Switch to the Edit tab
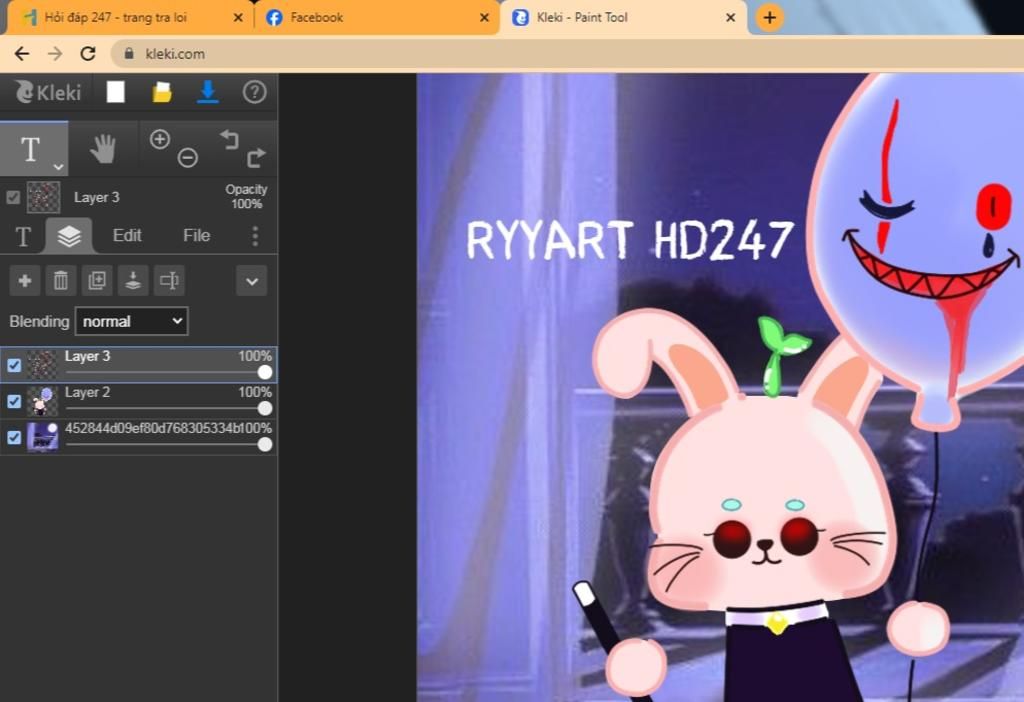1024x702 pixels. (127, 236)
